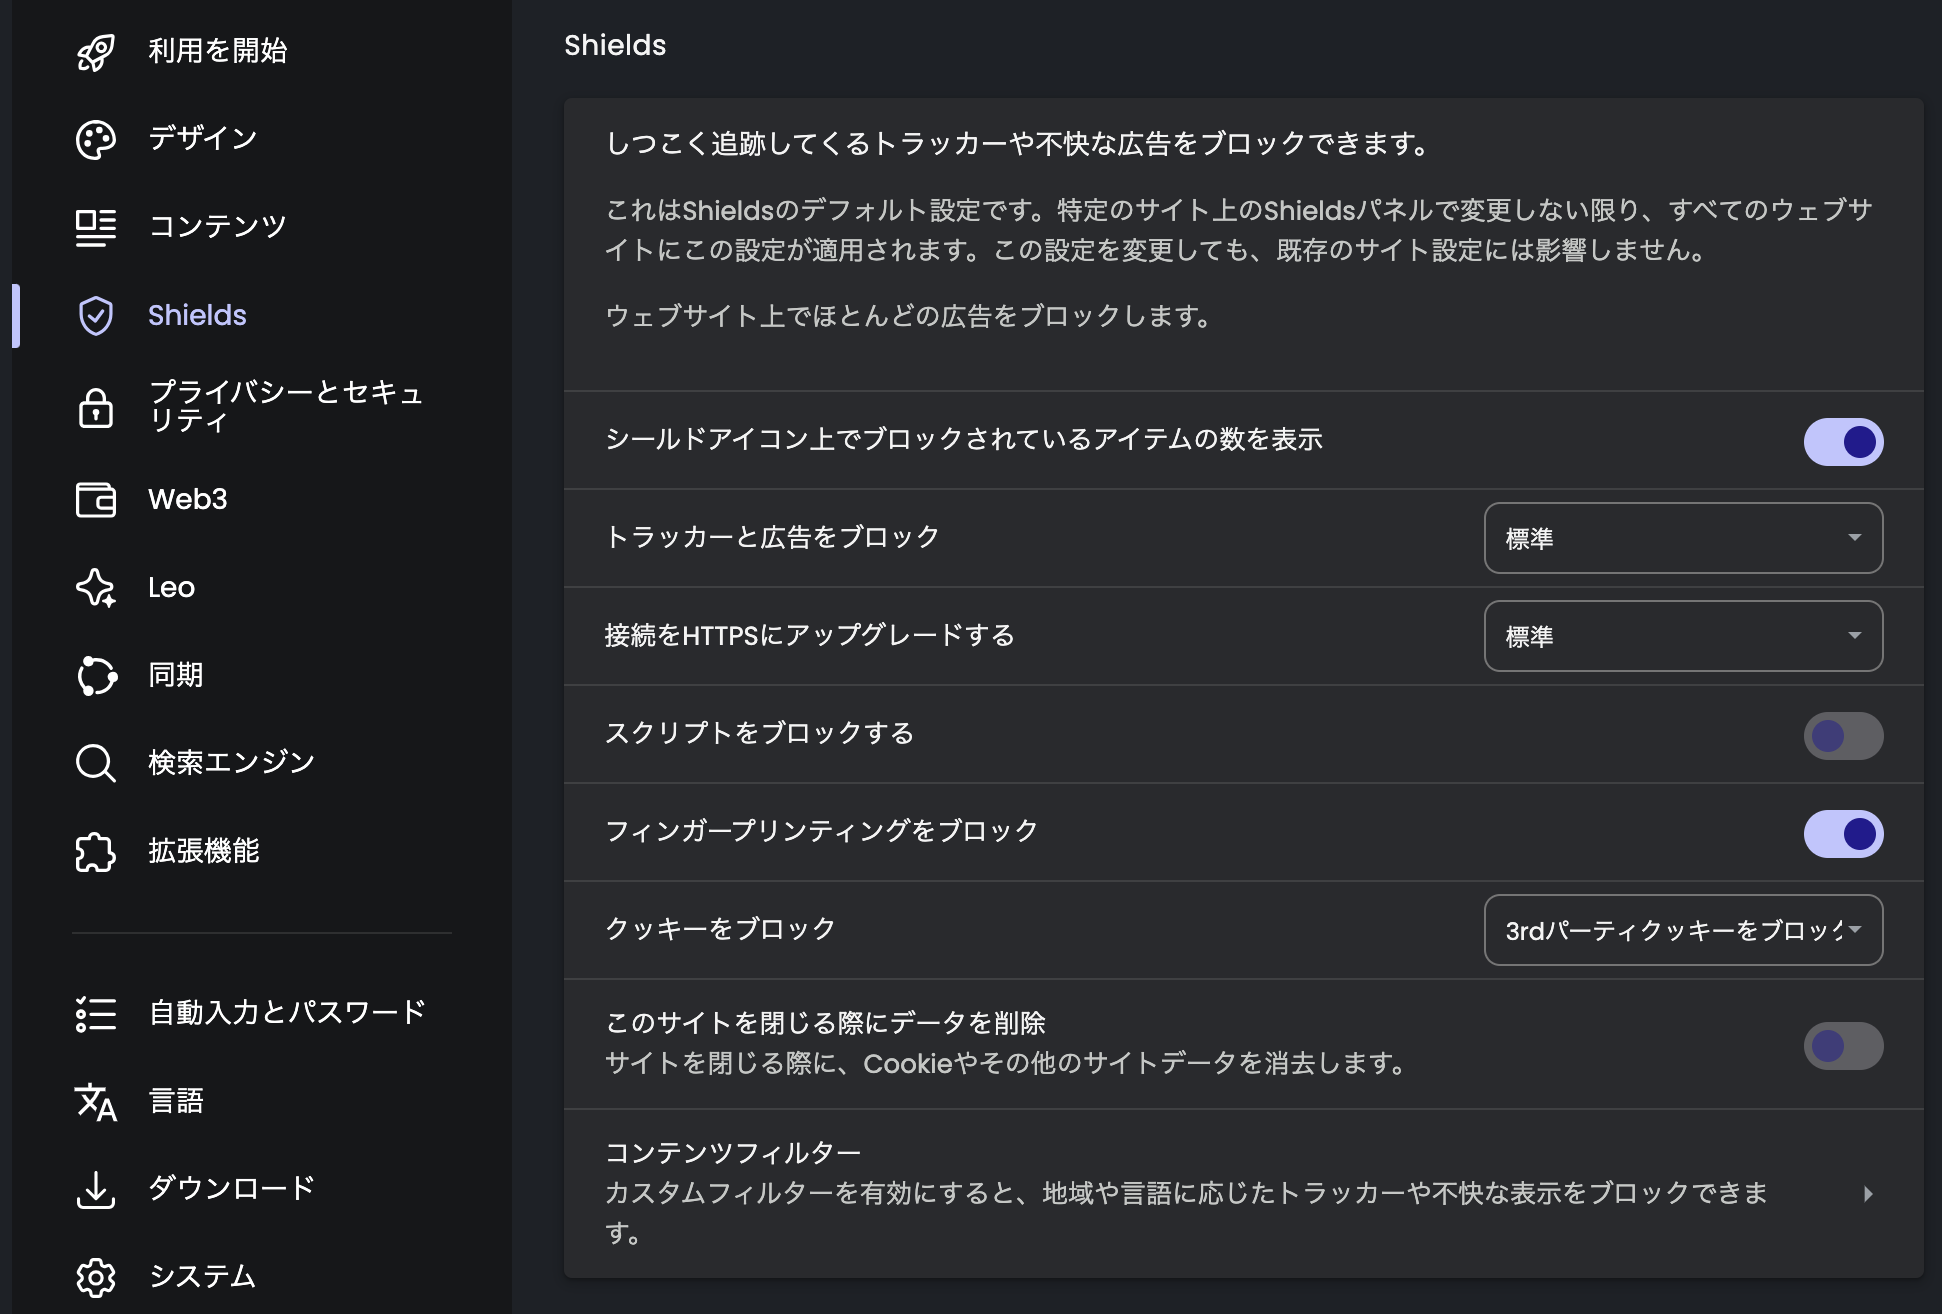1942x1314 pixels.
Task: Click the このサイトを閉じる際にデータを削除 label
Action: [825, 1023]
